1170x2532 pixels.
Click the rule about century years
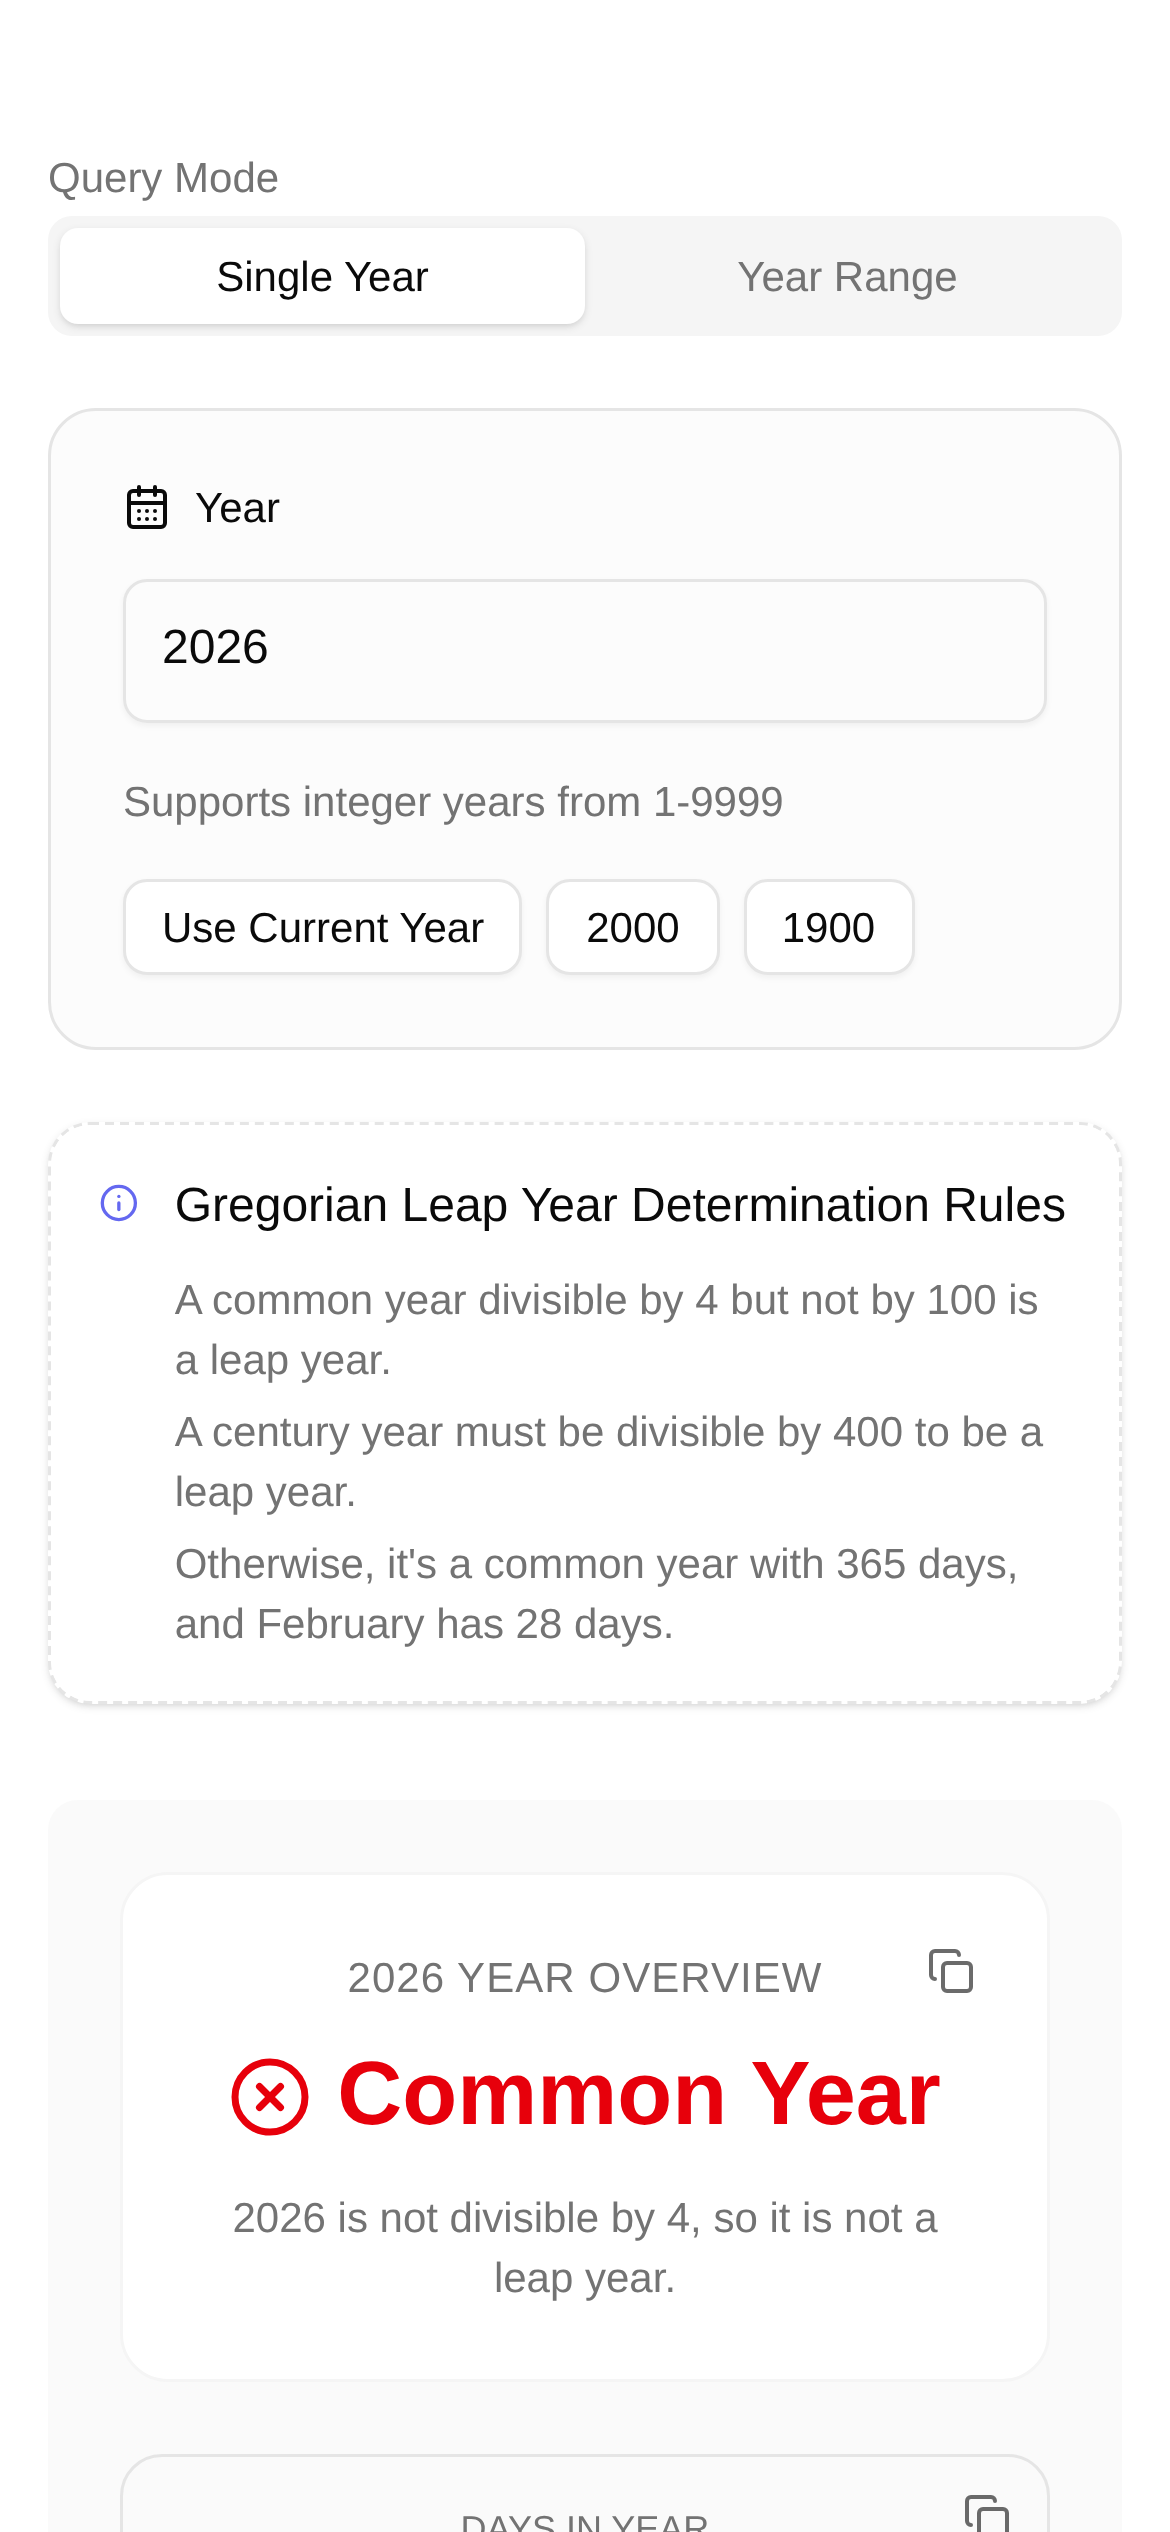(608, 1462)
